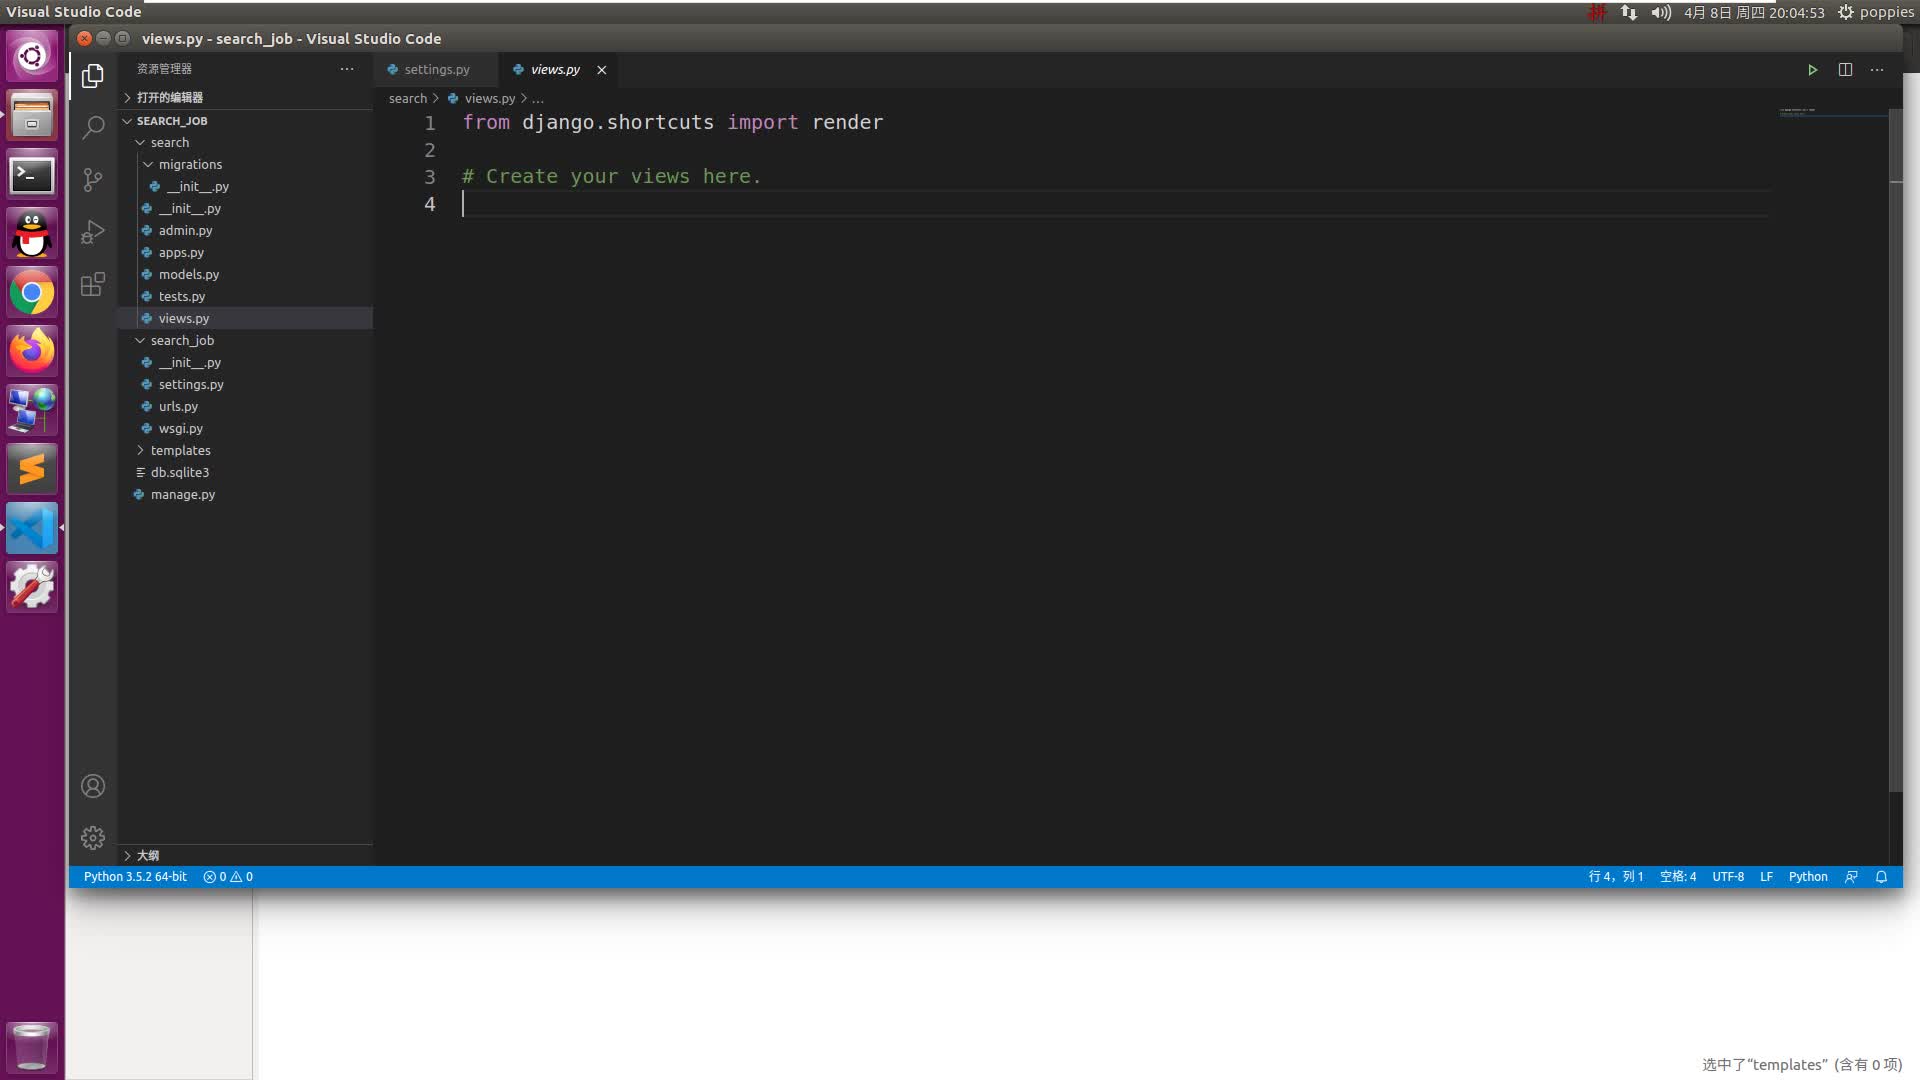Click search in the breadcrumb
The height and width of the screenshot is (1080, 1920).
pos(407,99)
